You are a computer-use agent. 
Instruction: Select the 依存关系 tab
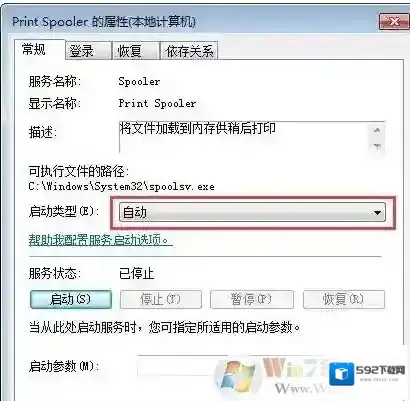189,51
